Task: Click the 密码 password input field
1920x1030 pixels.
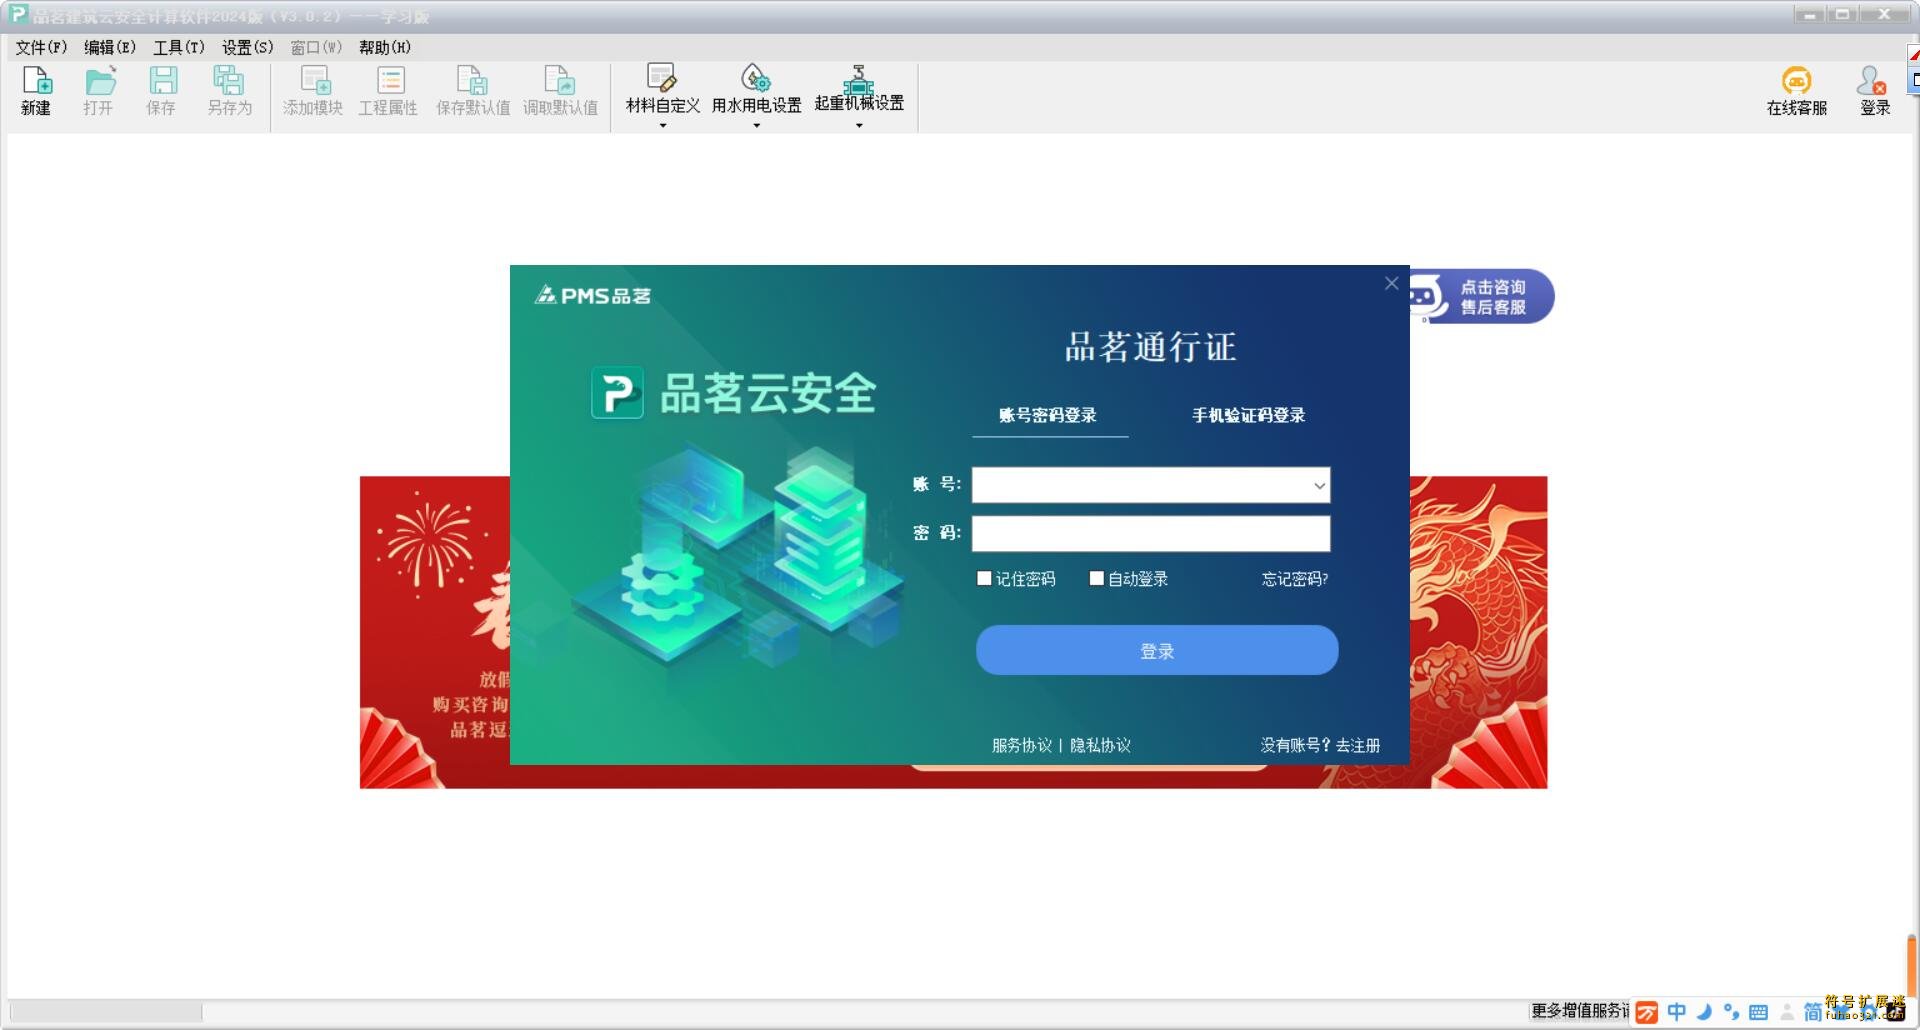Action: click(1151, 534)
